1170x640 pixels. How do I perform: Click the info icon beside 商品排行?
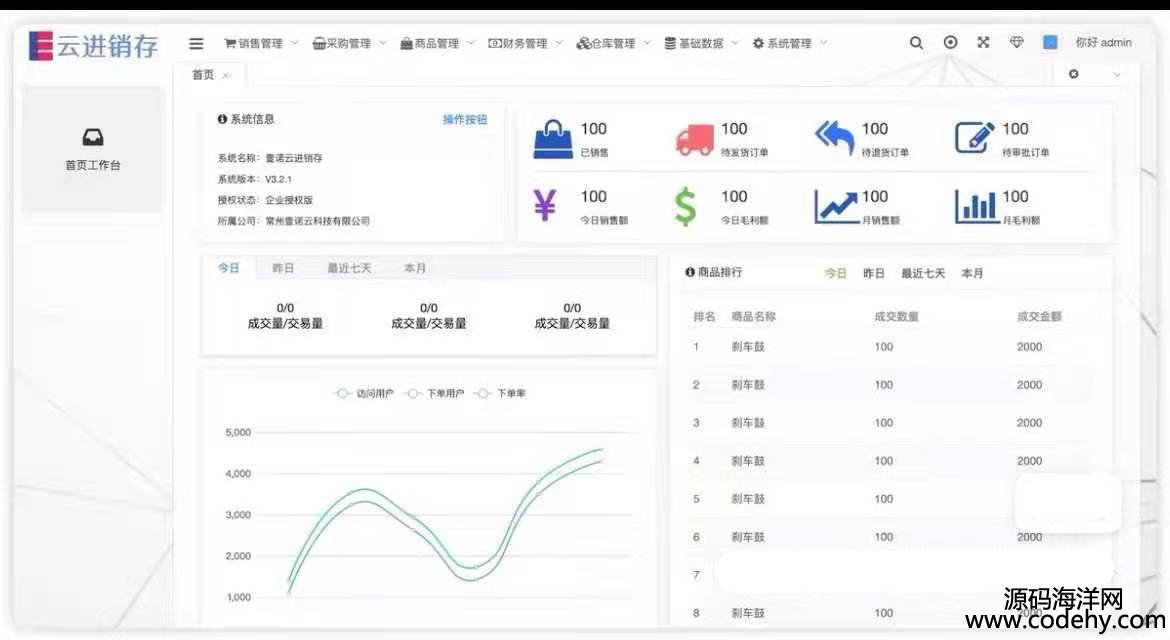point(689,272)
